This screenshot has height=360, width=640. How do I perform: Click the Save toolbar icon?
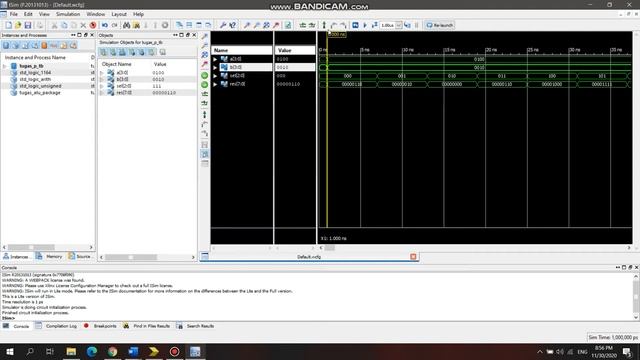[x=28, y=25]
